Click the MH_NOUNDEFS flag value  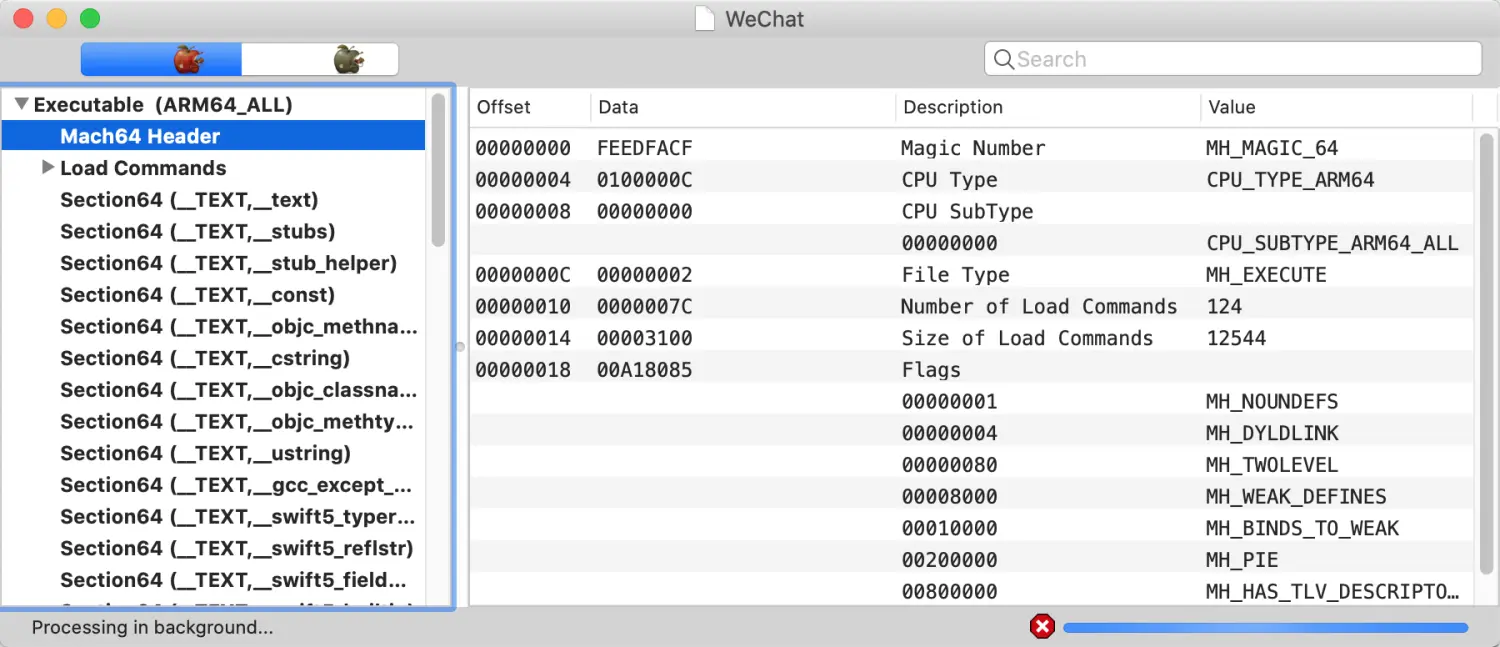[x=1272, y=401]
